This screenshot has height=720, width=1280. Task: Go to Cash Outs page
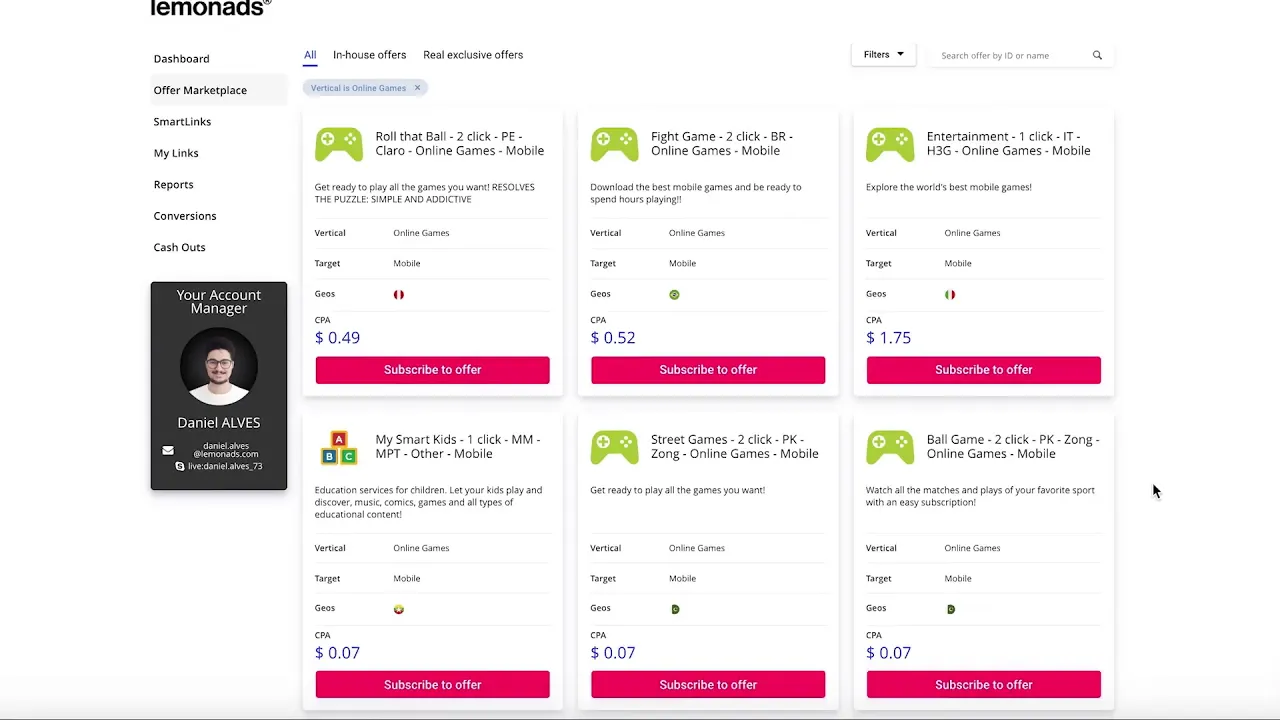point(179,248)
